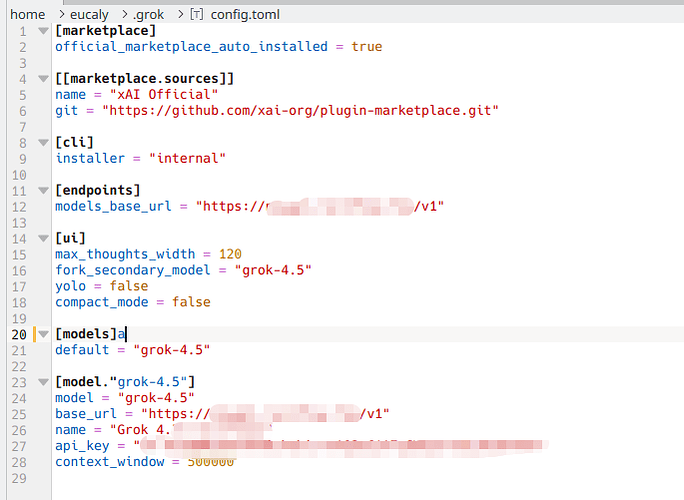Click the true value on line 2

click(x=367, y=47)
